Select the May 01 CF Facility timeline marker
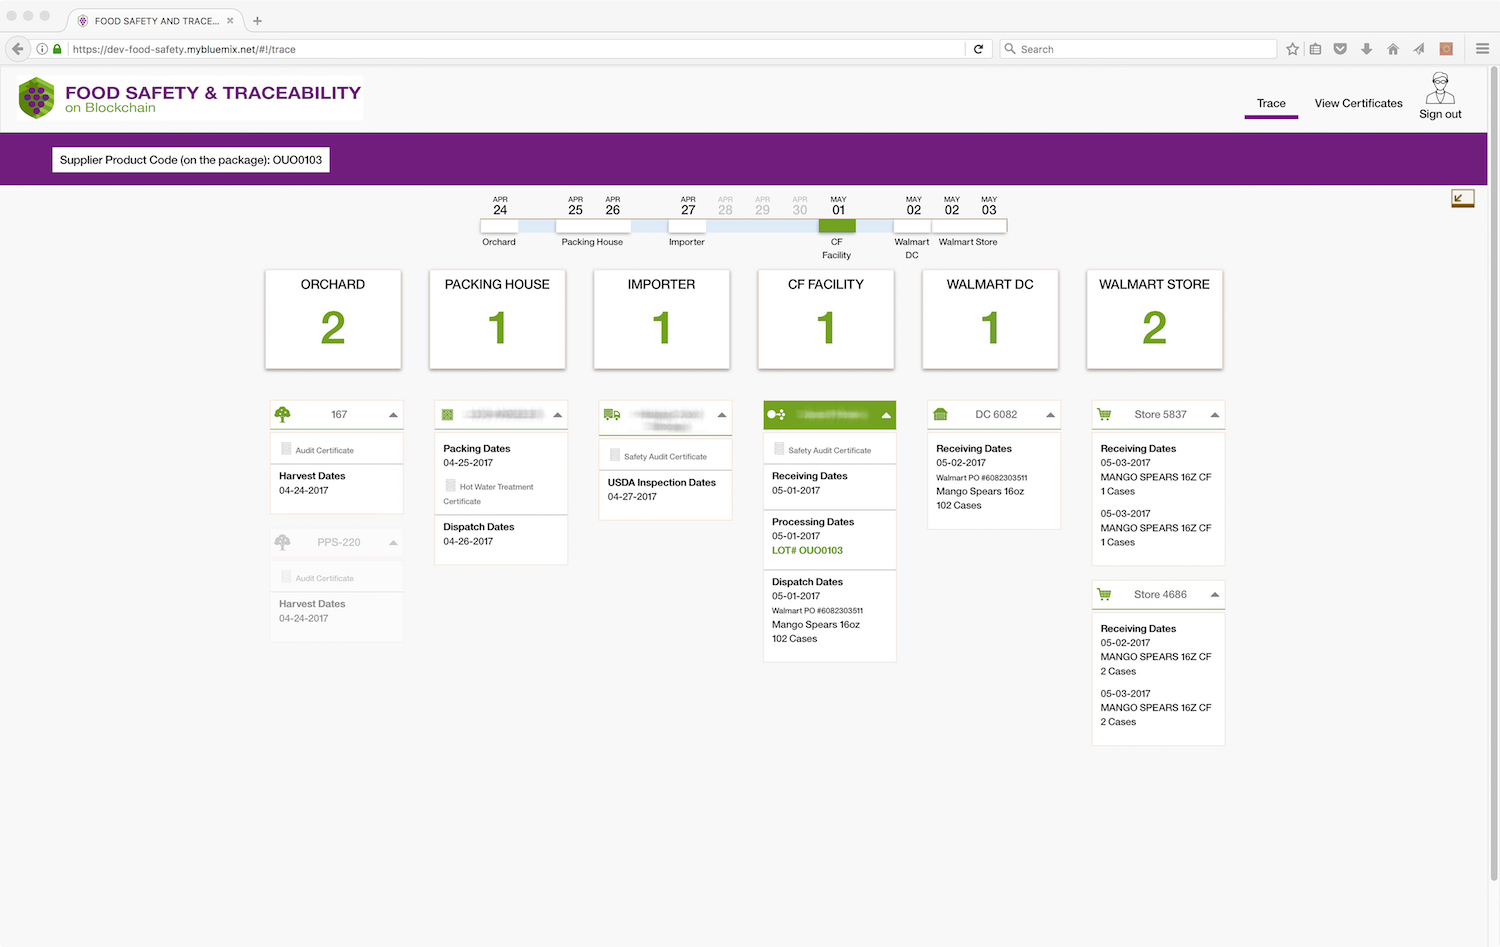 (837, 226)
